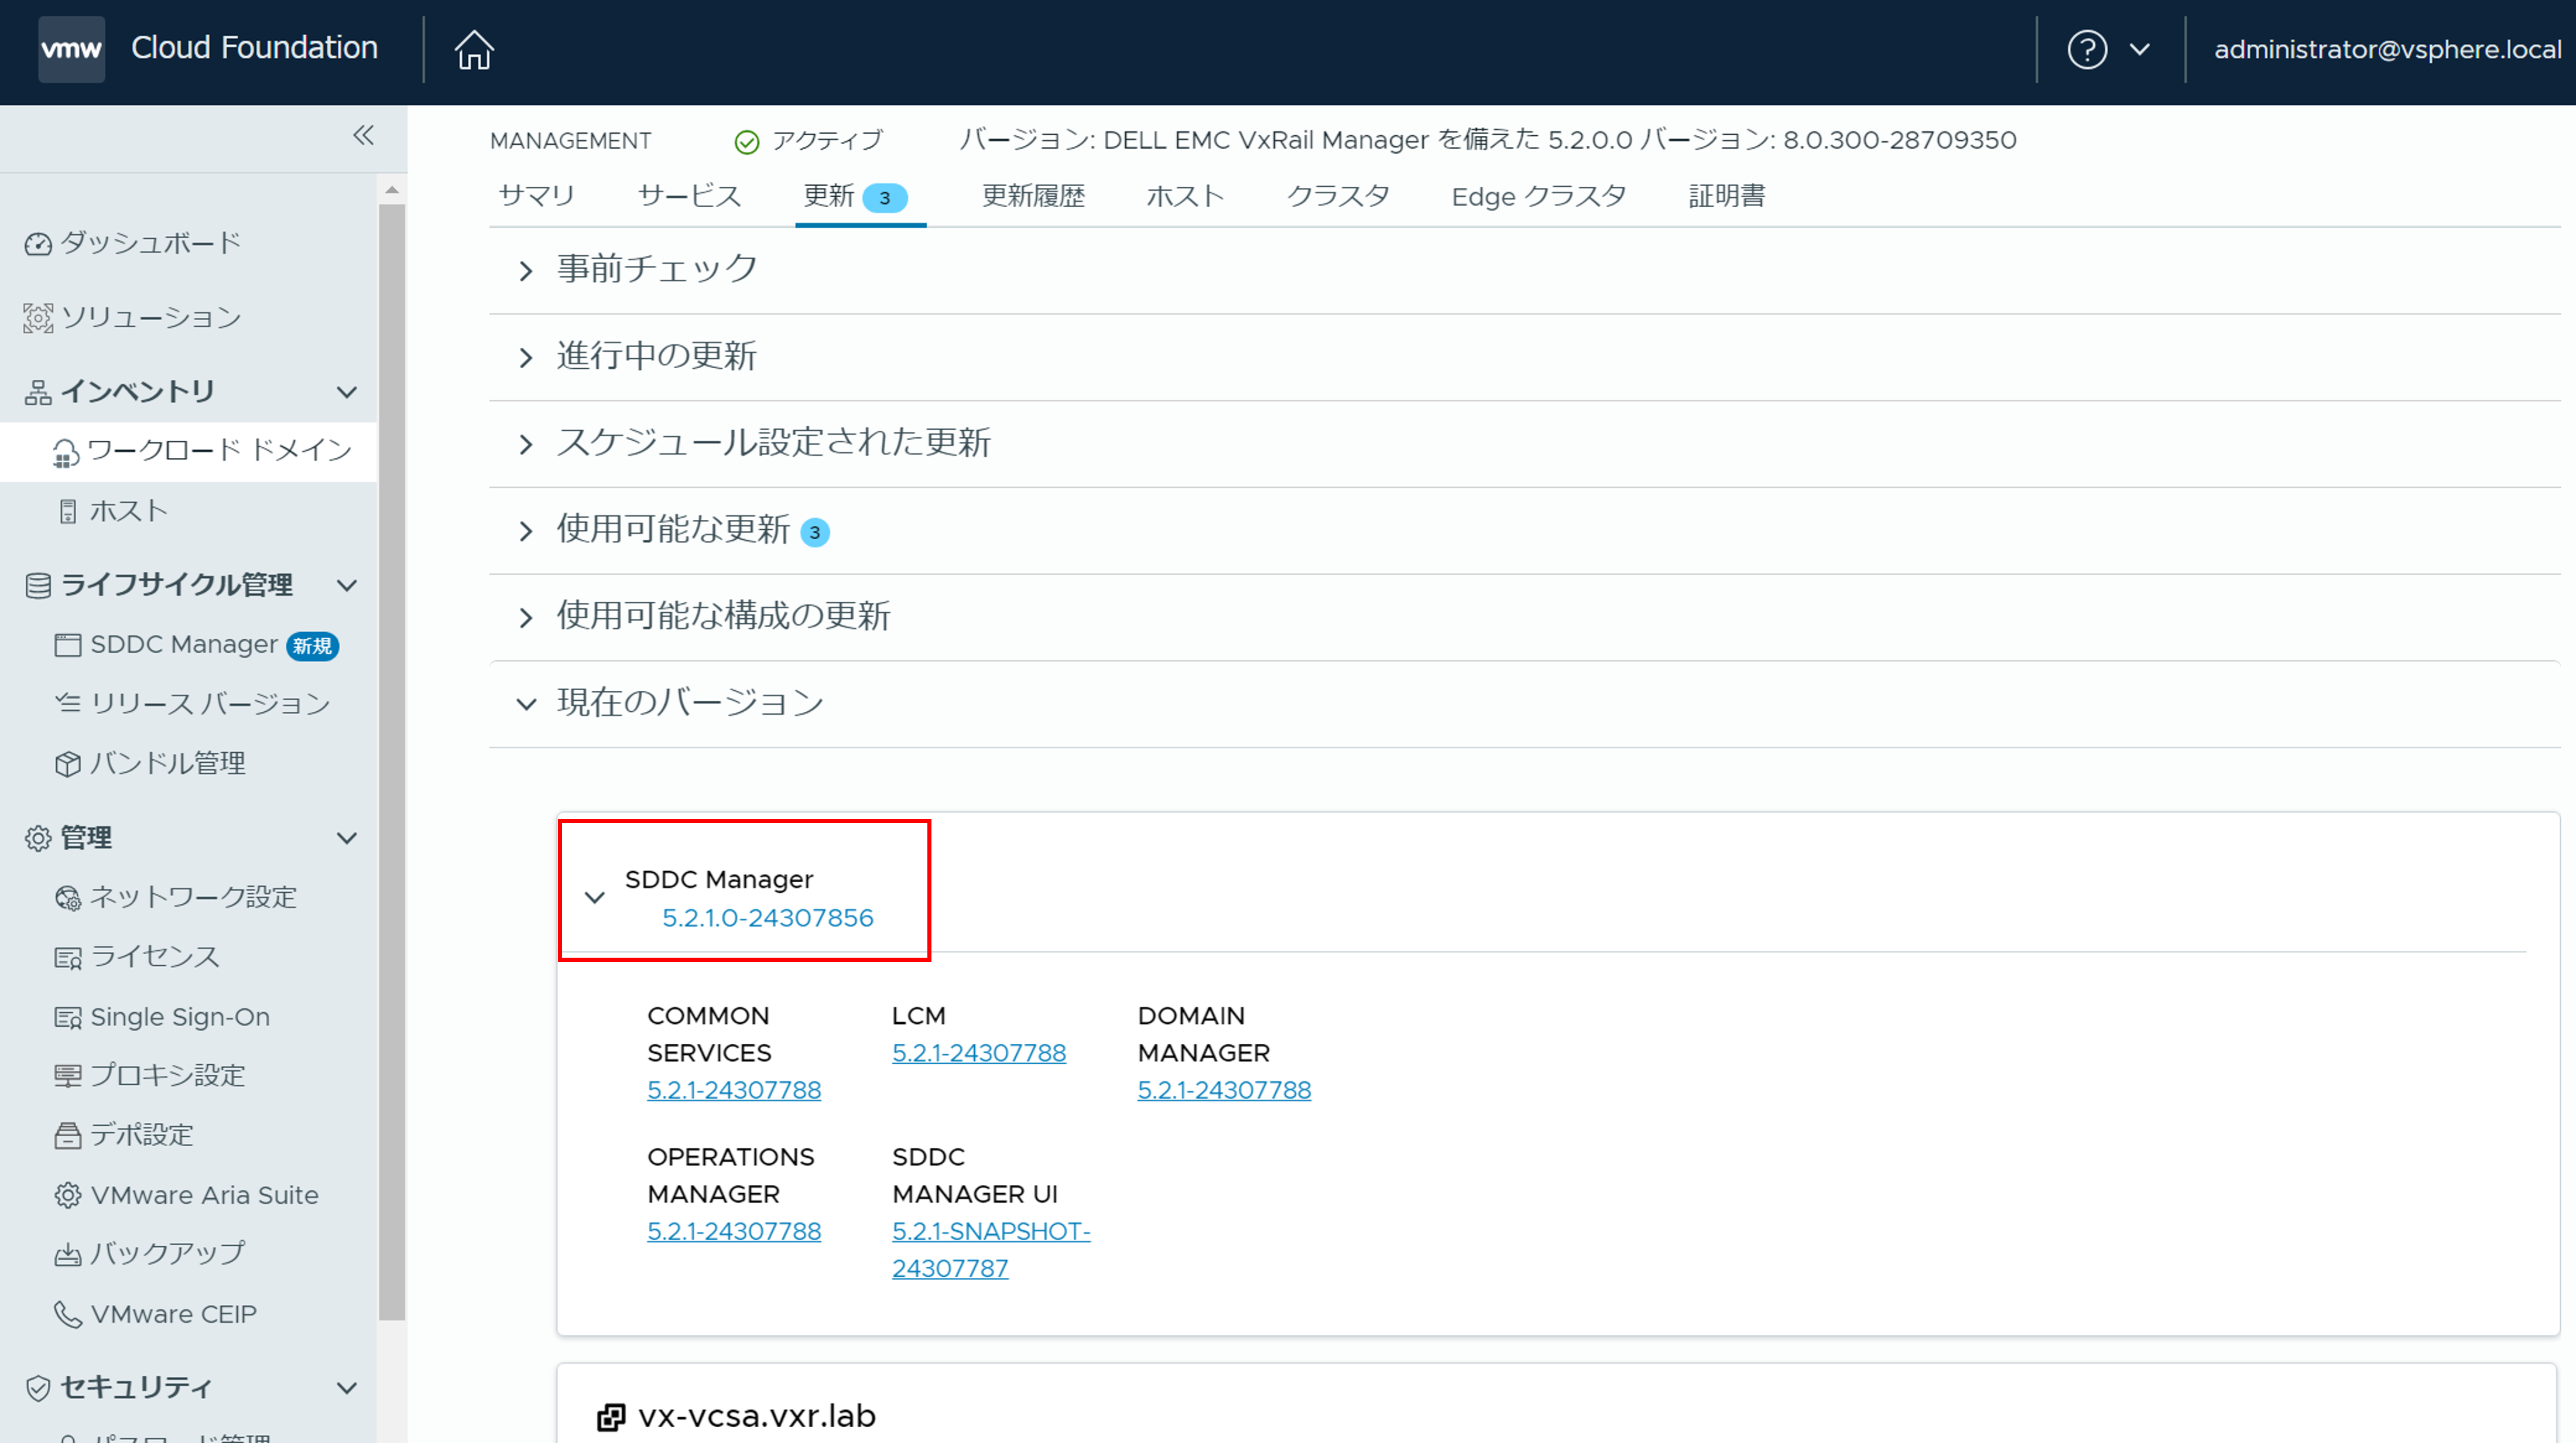Open SDDC Manager sidebar entry
2576x1443 pixels.
tap(184, 645)
